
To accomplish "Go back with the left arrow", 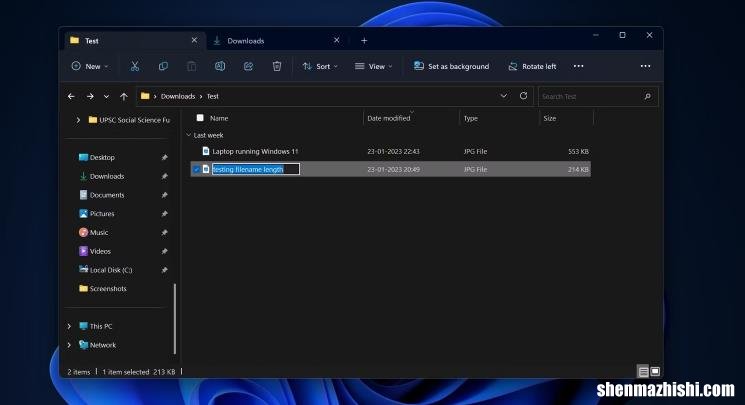I will pos(71,96).
